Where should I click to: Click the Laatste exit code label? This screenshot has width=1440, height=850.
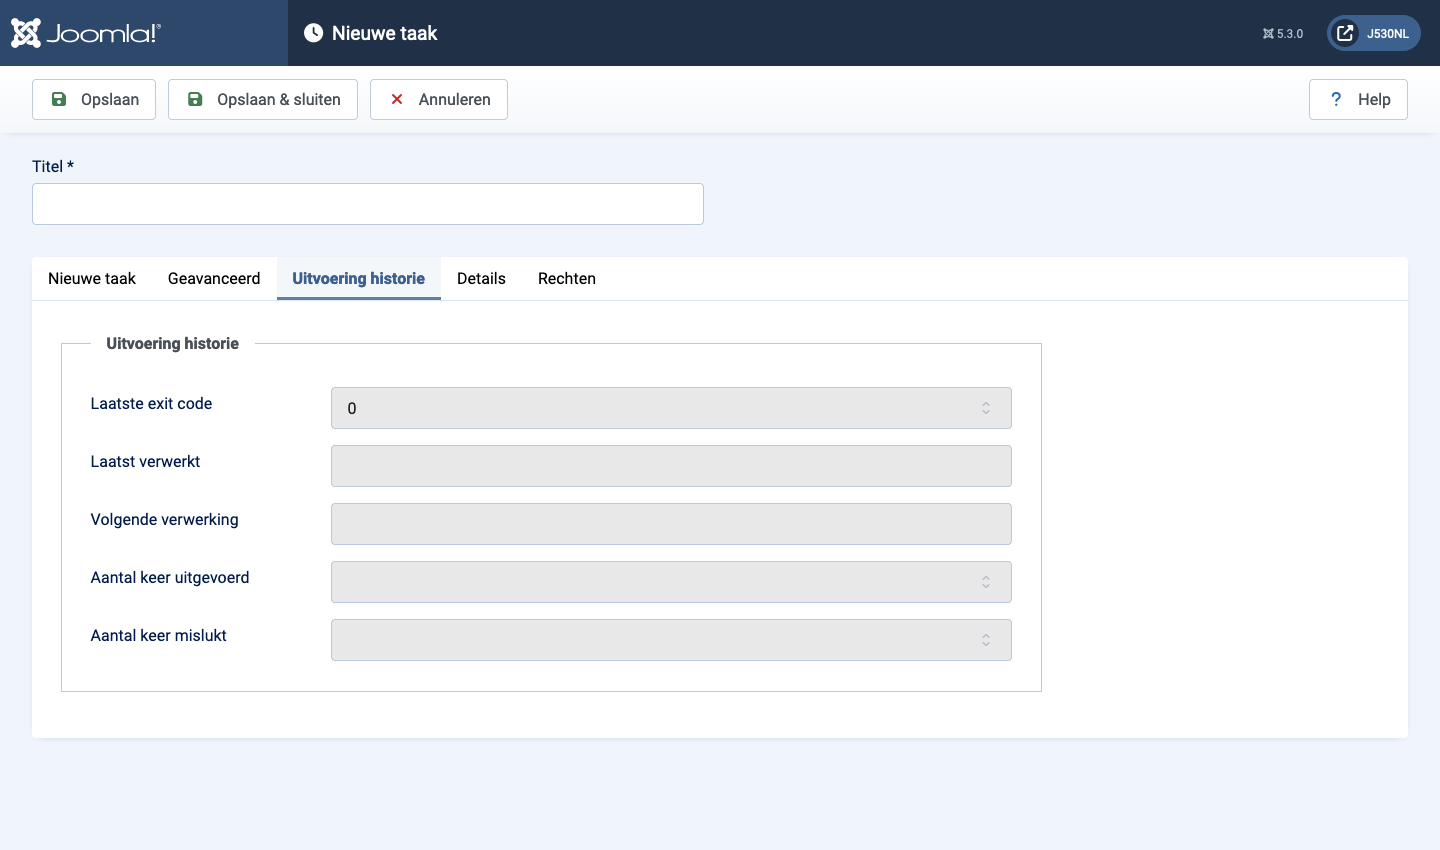[x=151, y=404]
